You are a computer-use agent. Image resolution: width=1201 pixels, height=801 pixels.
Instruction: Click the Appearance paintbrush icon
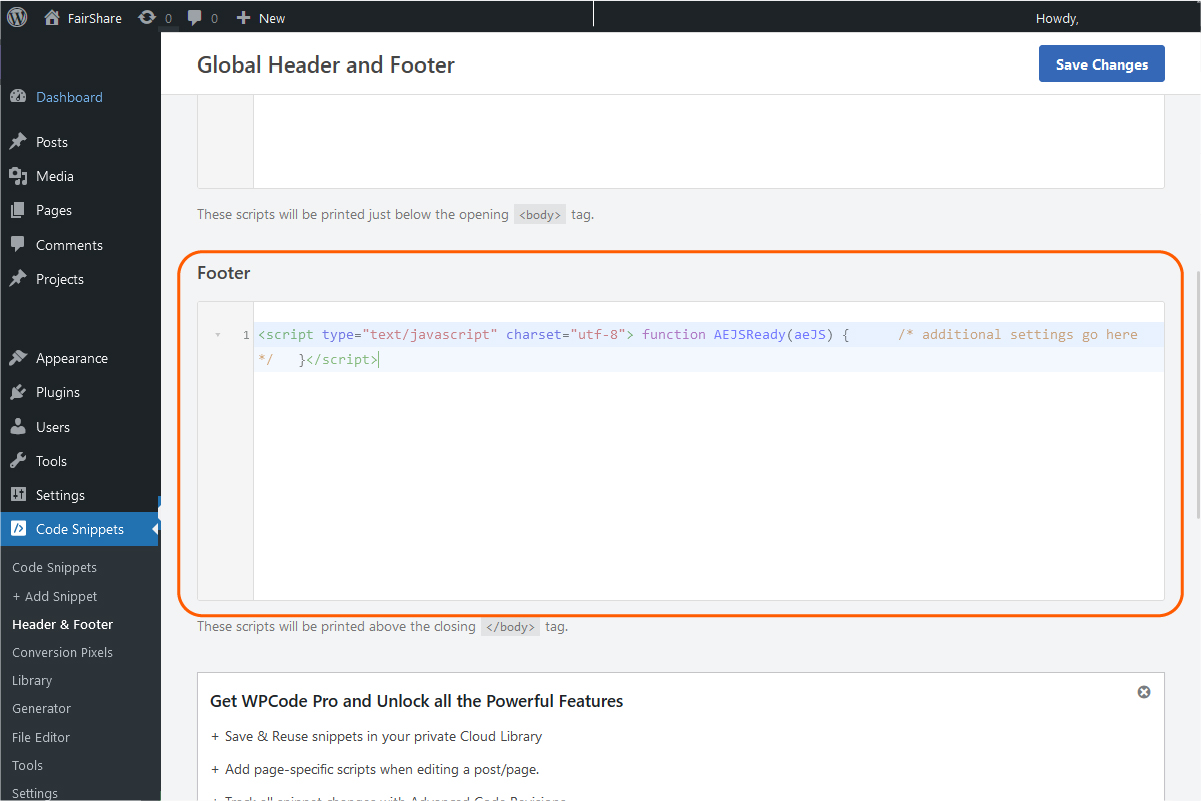click(x=18, y=358)
